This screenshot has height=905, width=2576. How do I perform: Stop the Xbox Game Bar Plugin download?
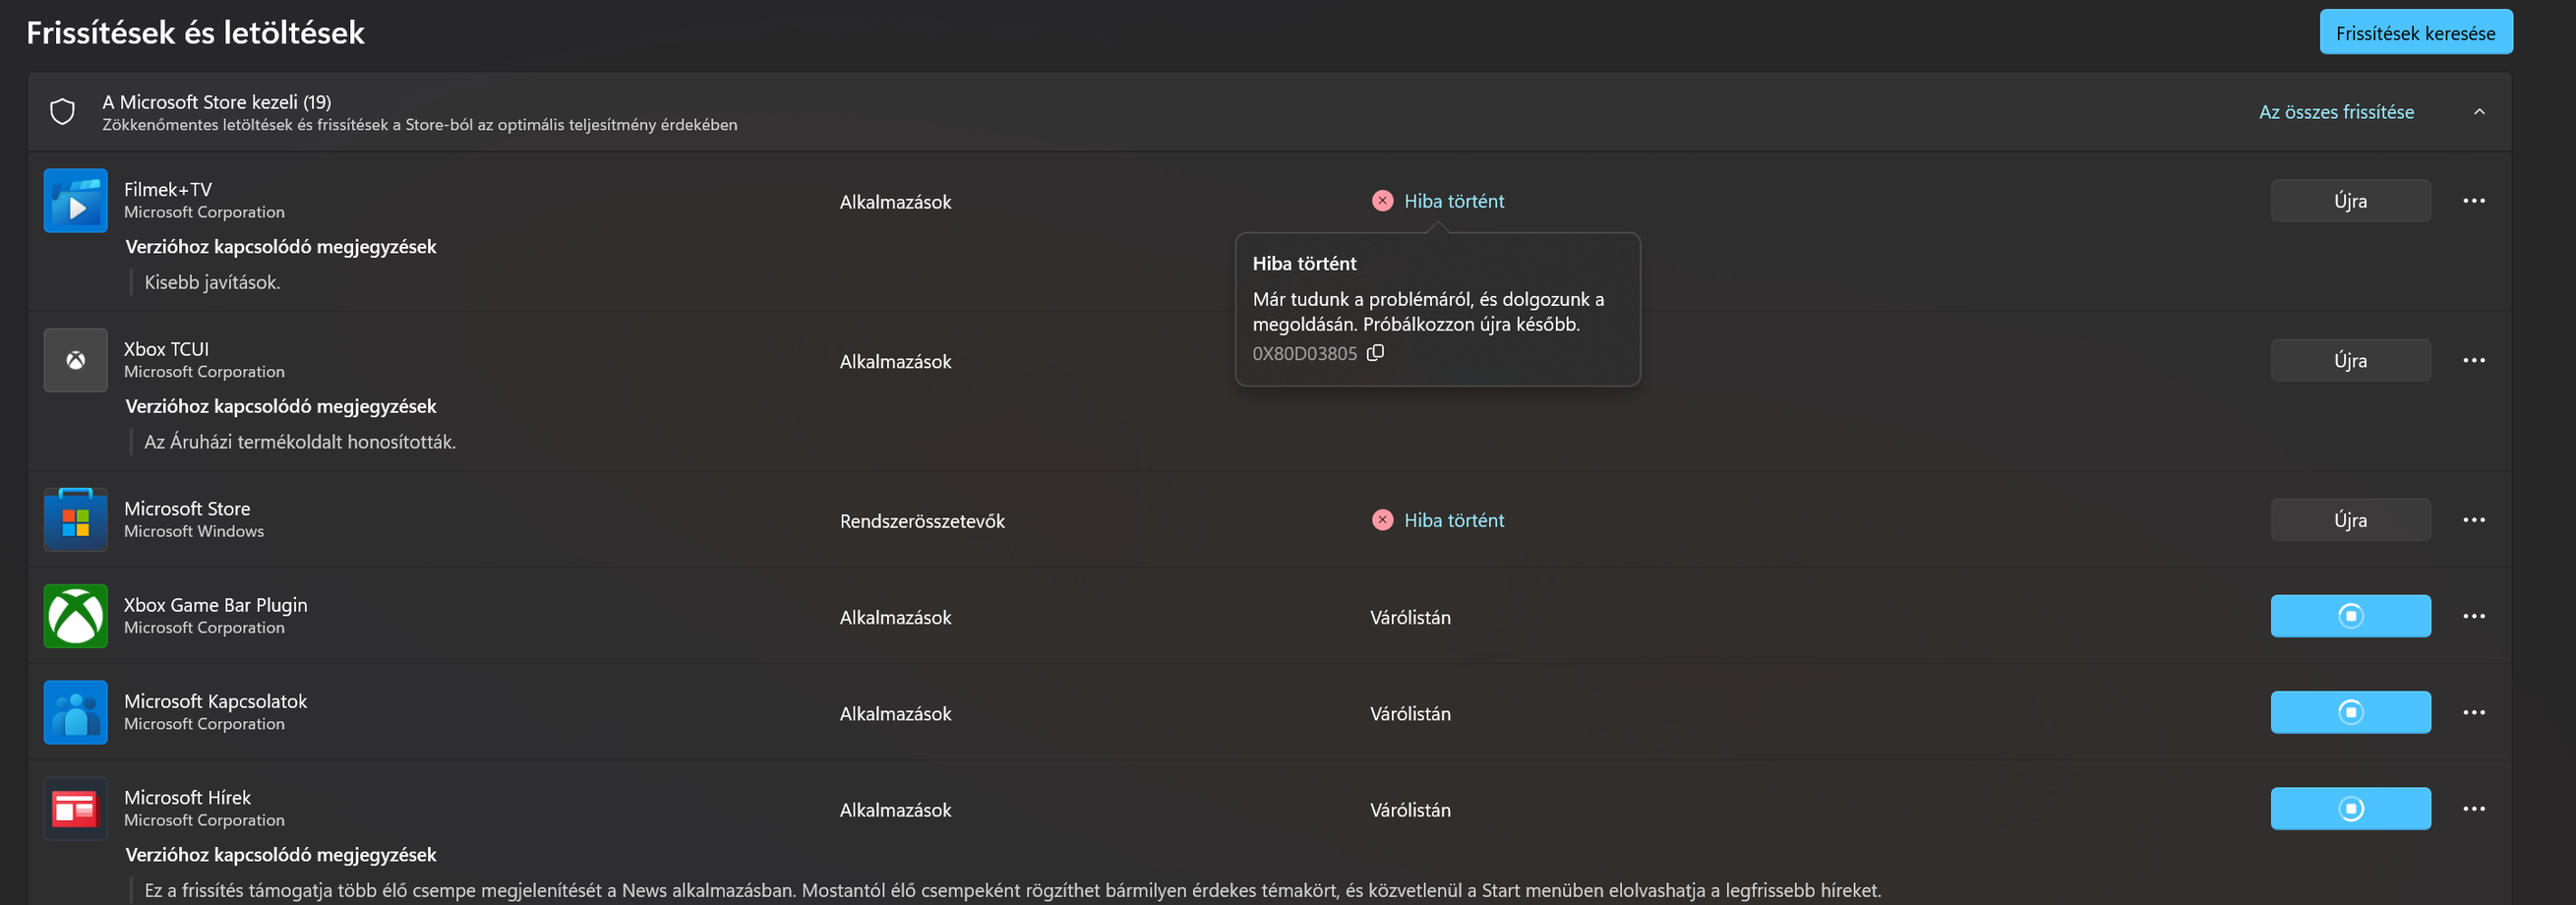point(2350,616)
